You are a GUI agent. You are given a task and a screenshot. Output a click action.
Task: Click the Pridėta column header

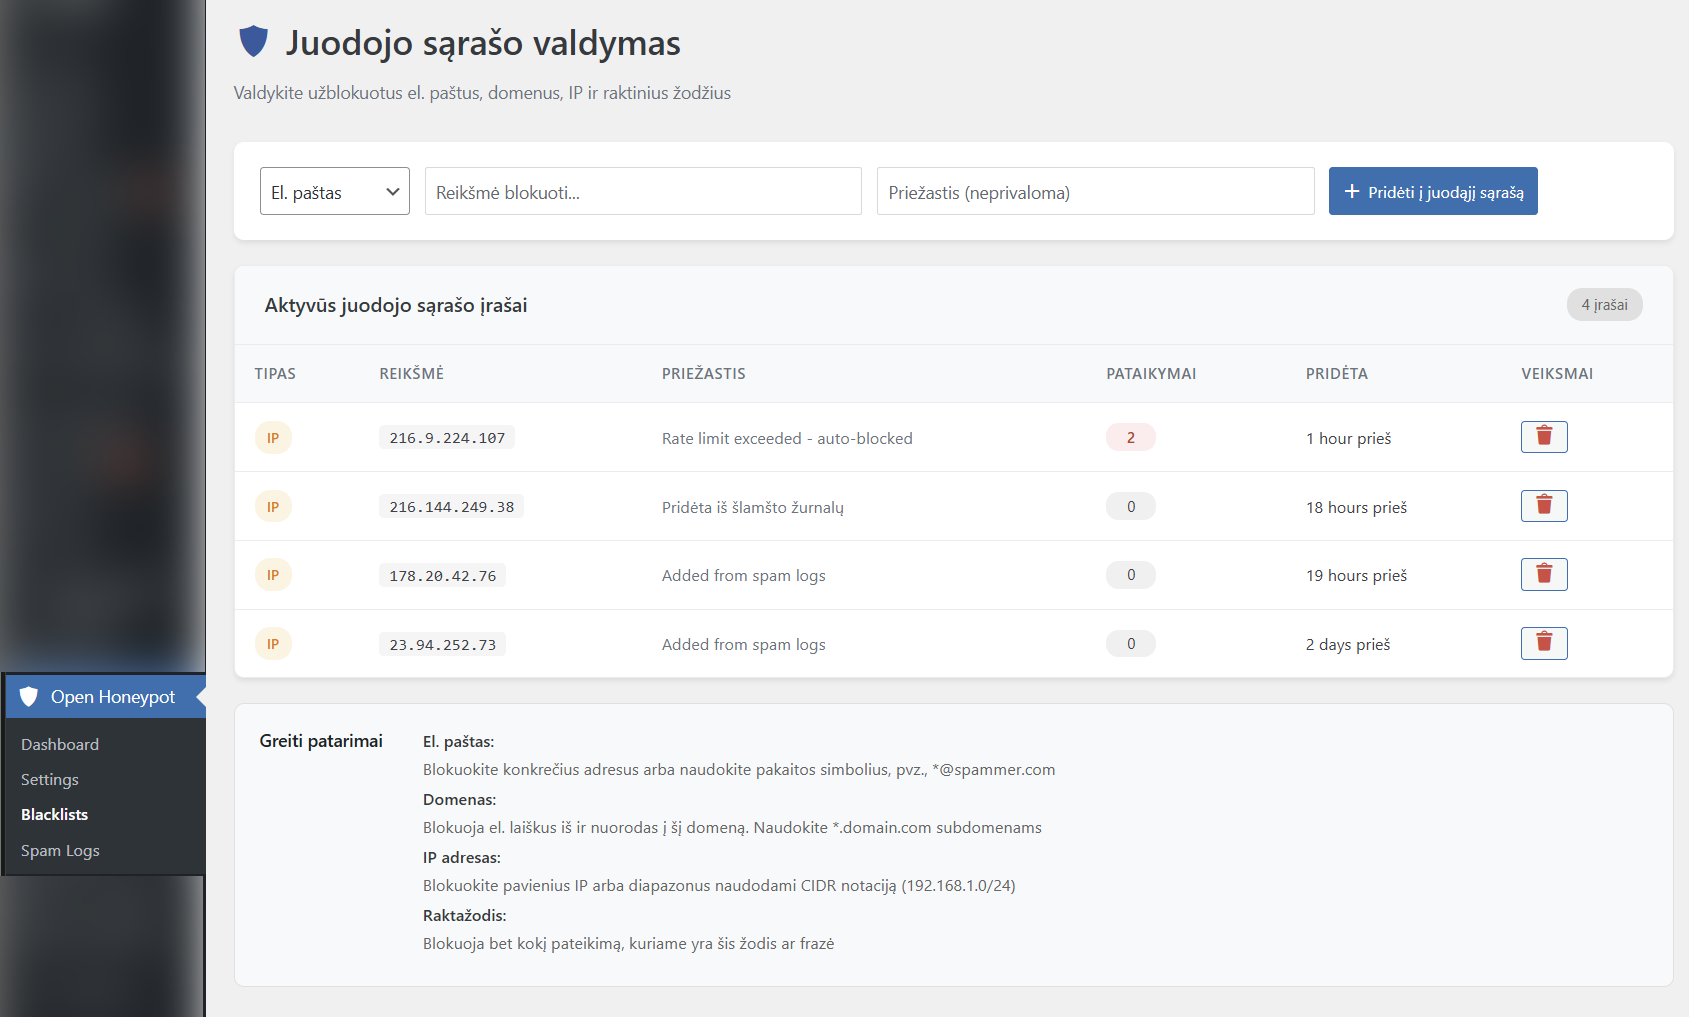(1336, 374)
